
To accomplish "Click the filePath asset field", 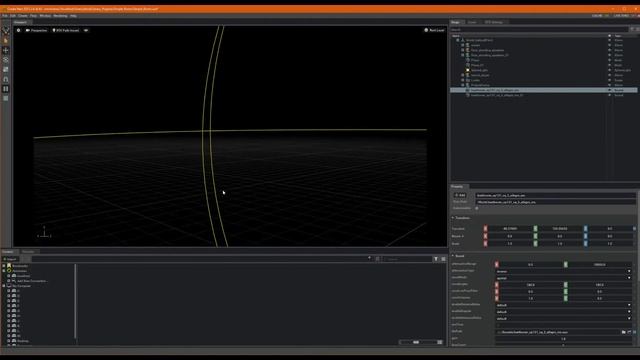I will [558, 332].
